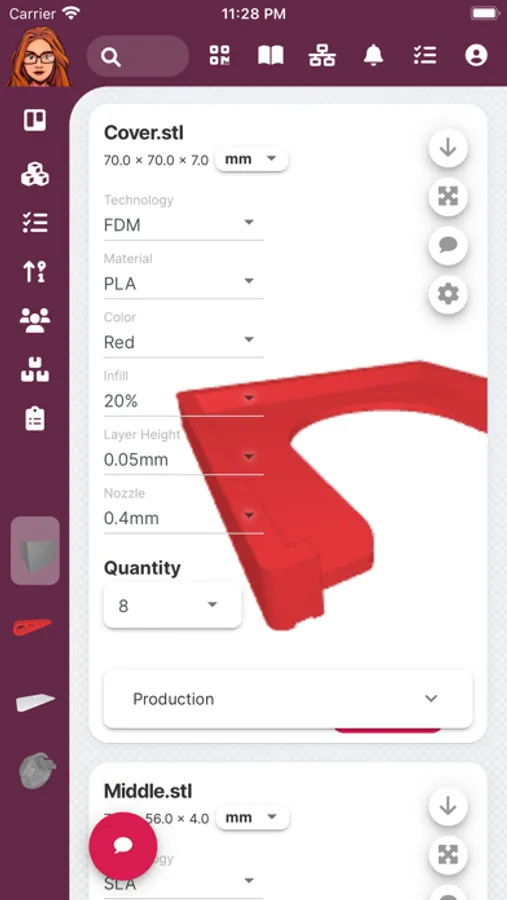The image size is (507, 900).
Task: Open the Technology FDM dropdown
Action: [183, 224]
